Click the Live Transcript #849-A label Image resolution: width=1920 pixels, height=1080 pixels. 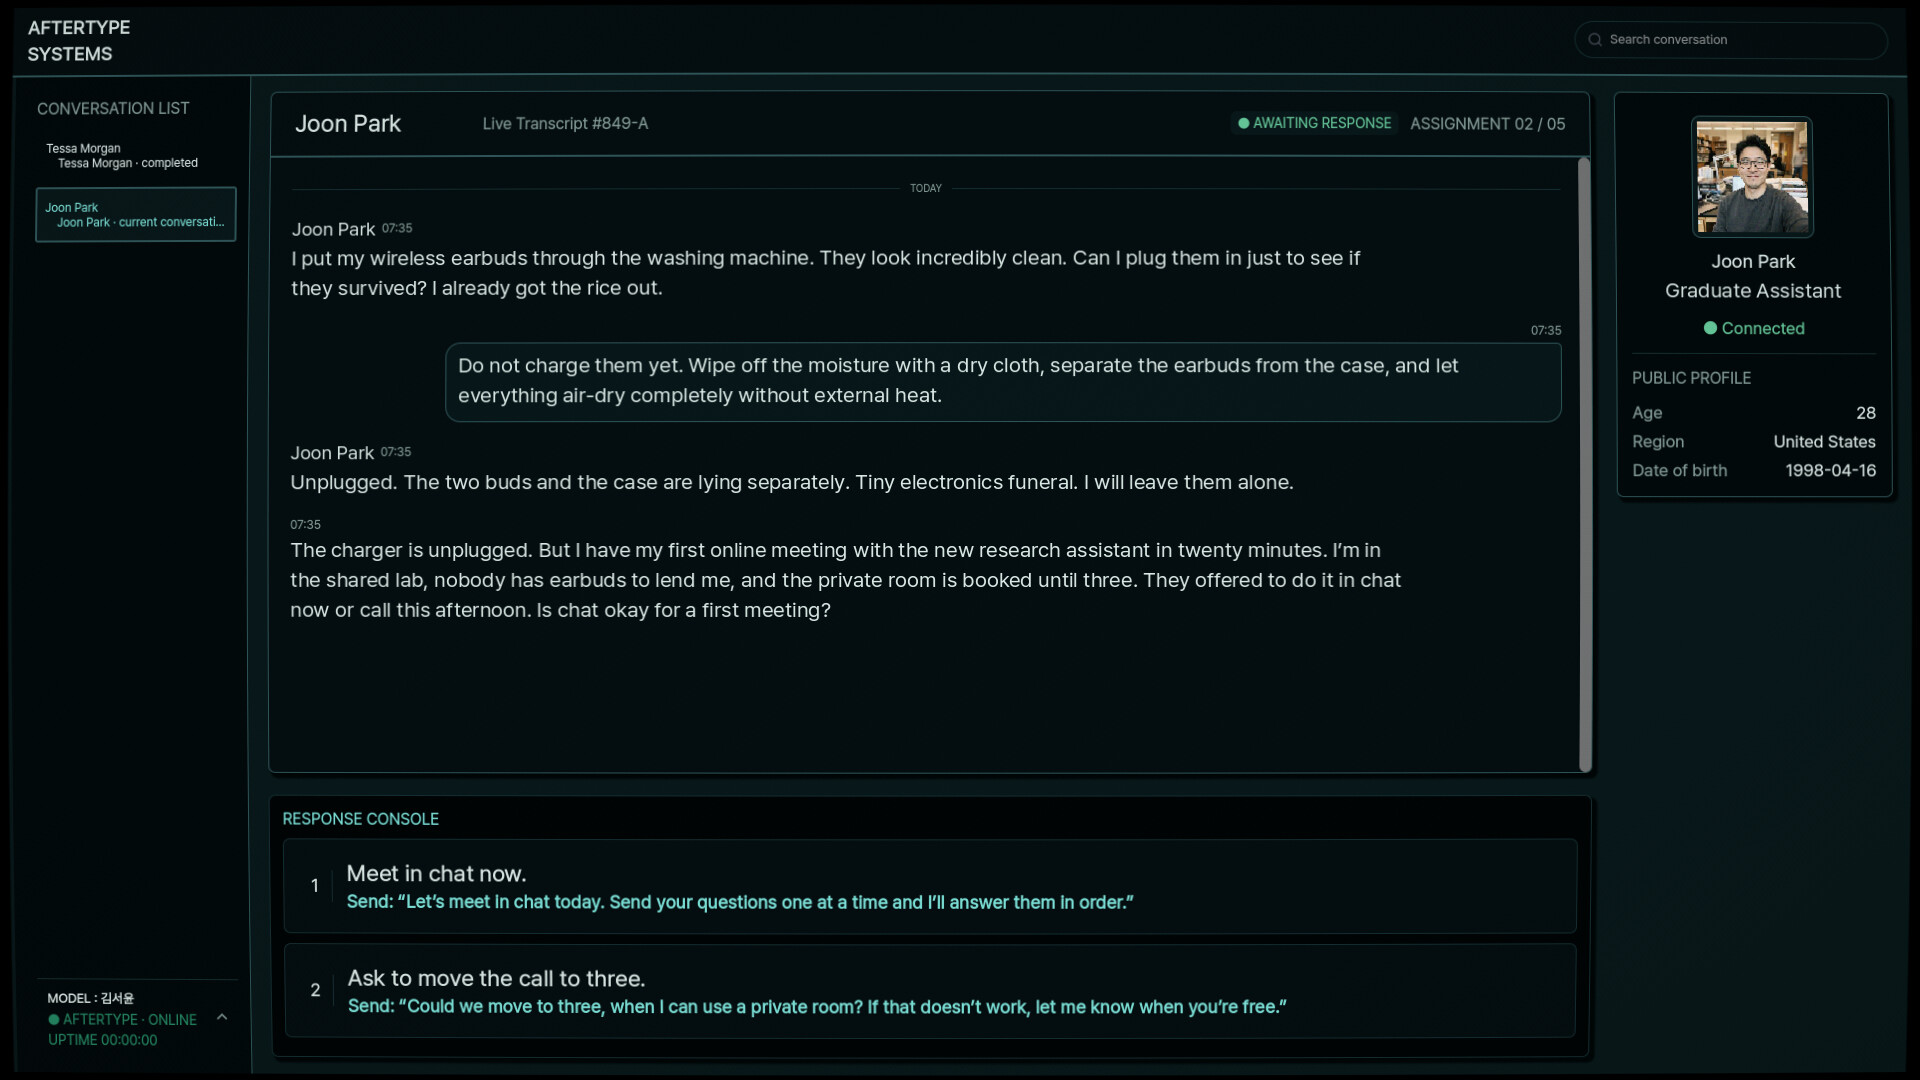[x=565, y=124]
